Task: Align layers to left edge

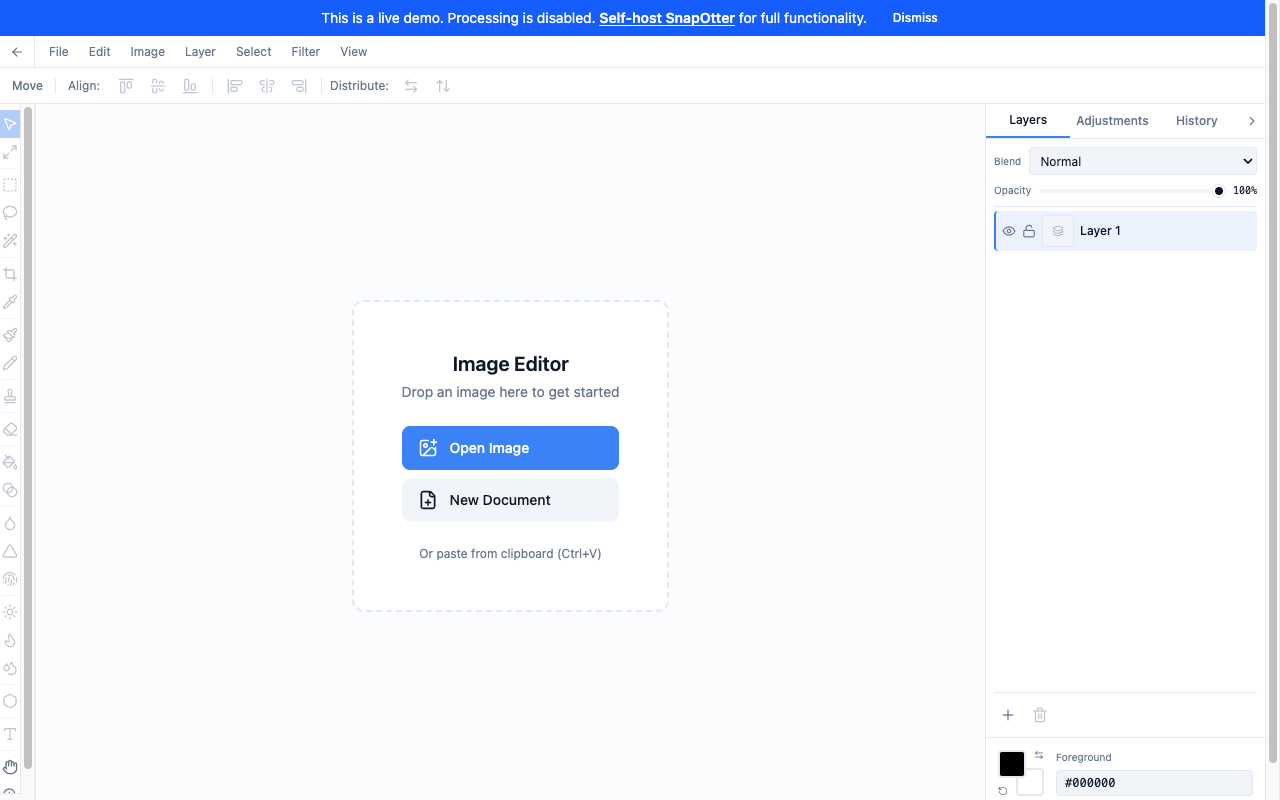Action: click(x=235, y=86)
